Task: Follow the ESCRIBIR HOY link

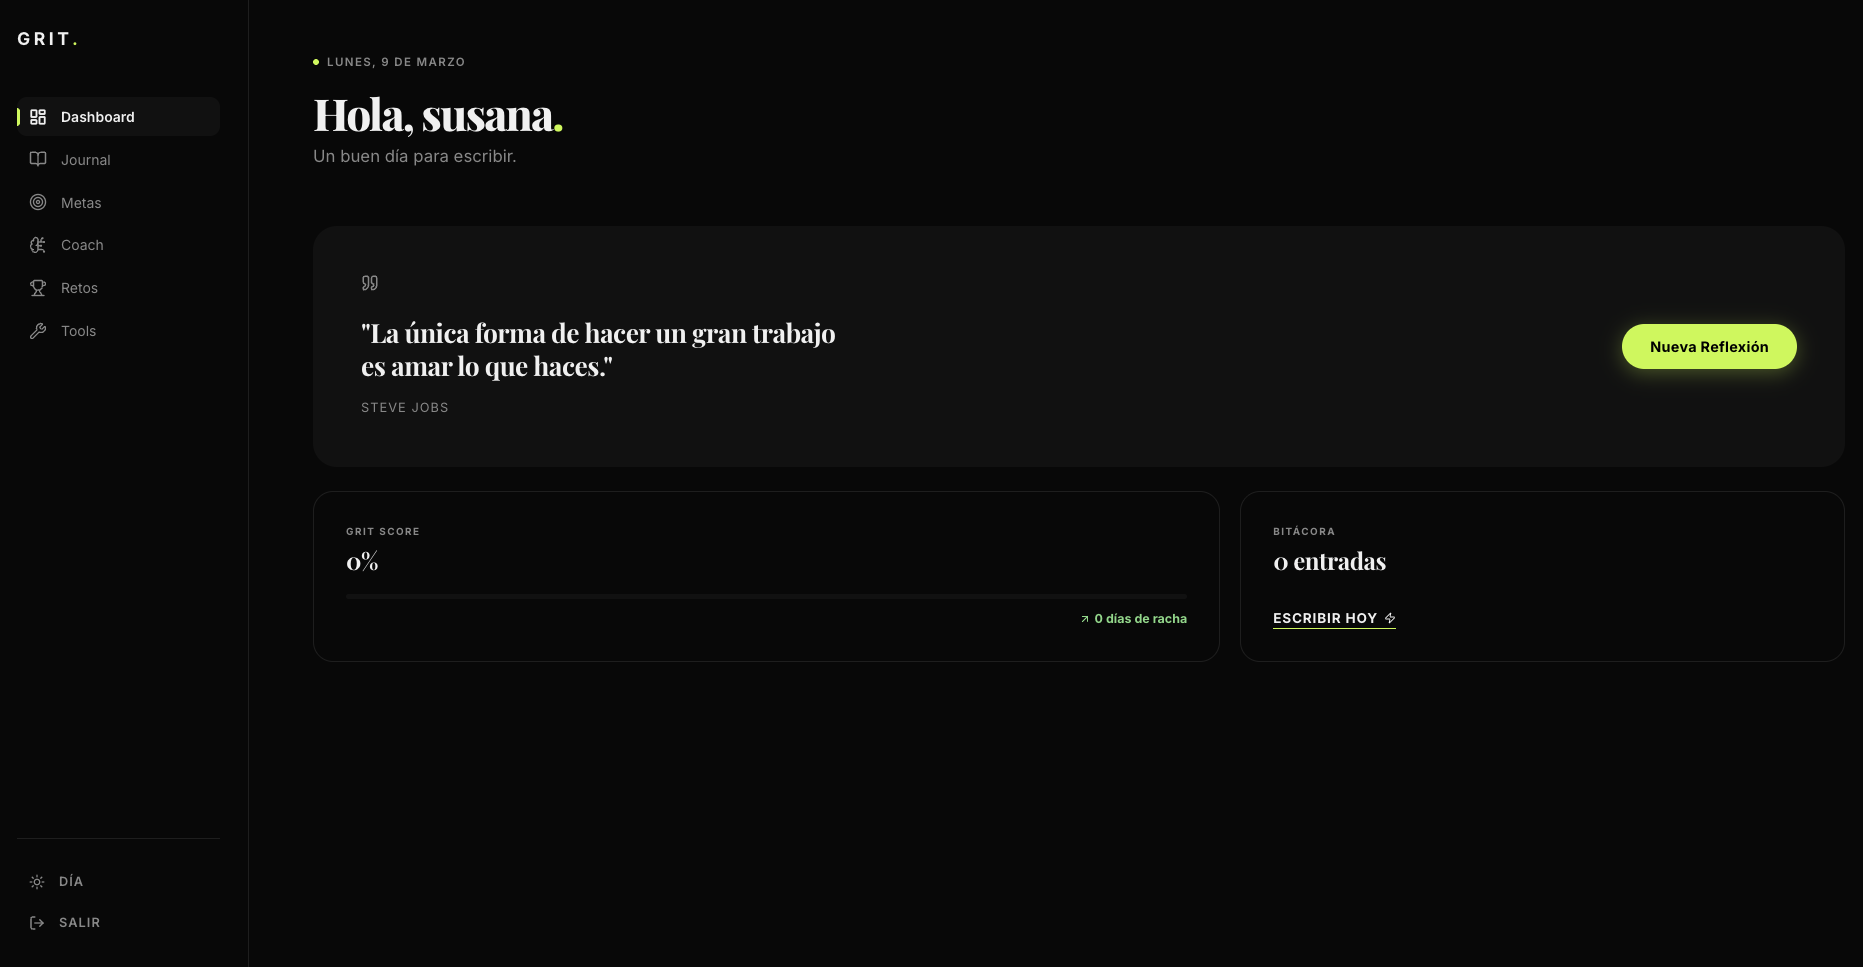Action: pyautogui.click(x=1324, y=618)
